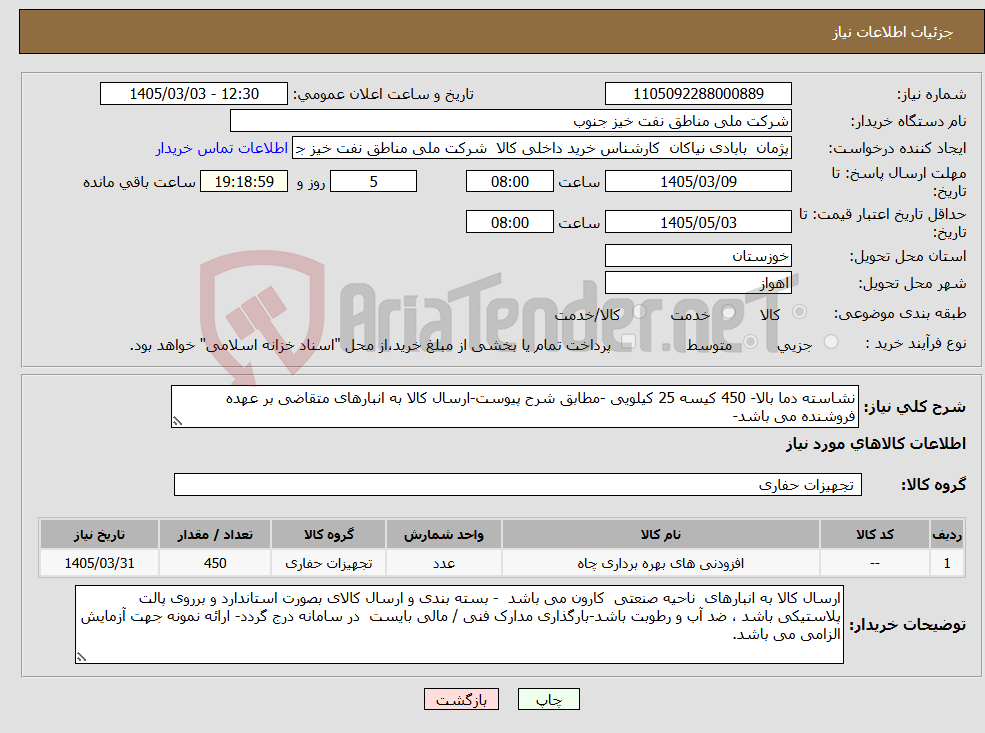Image resolution: width=985 pixels, height=733 pixels.
Task: Click the goods group field تجهیزات حفاری
Action: [x=518, y=484]
